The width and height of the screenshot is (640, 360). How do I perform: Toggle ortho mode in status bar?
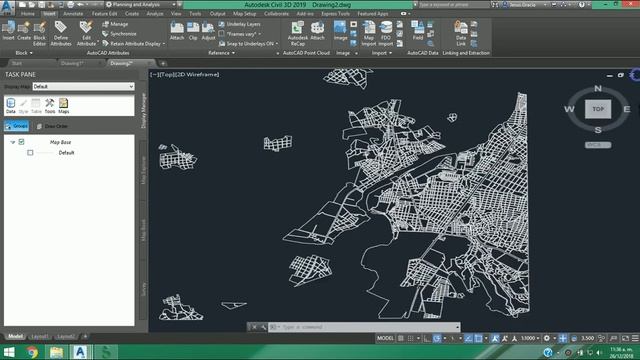427,338
